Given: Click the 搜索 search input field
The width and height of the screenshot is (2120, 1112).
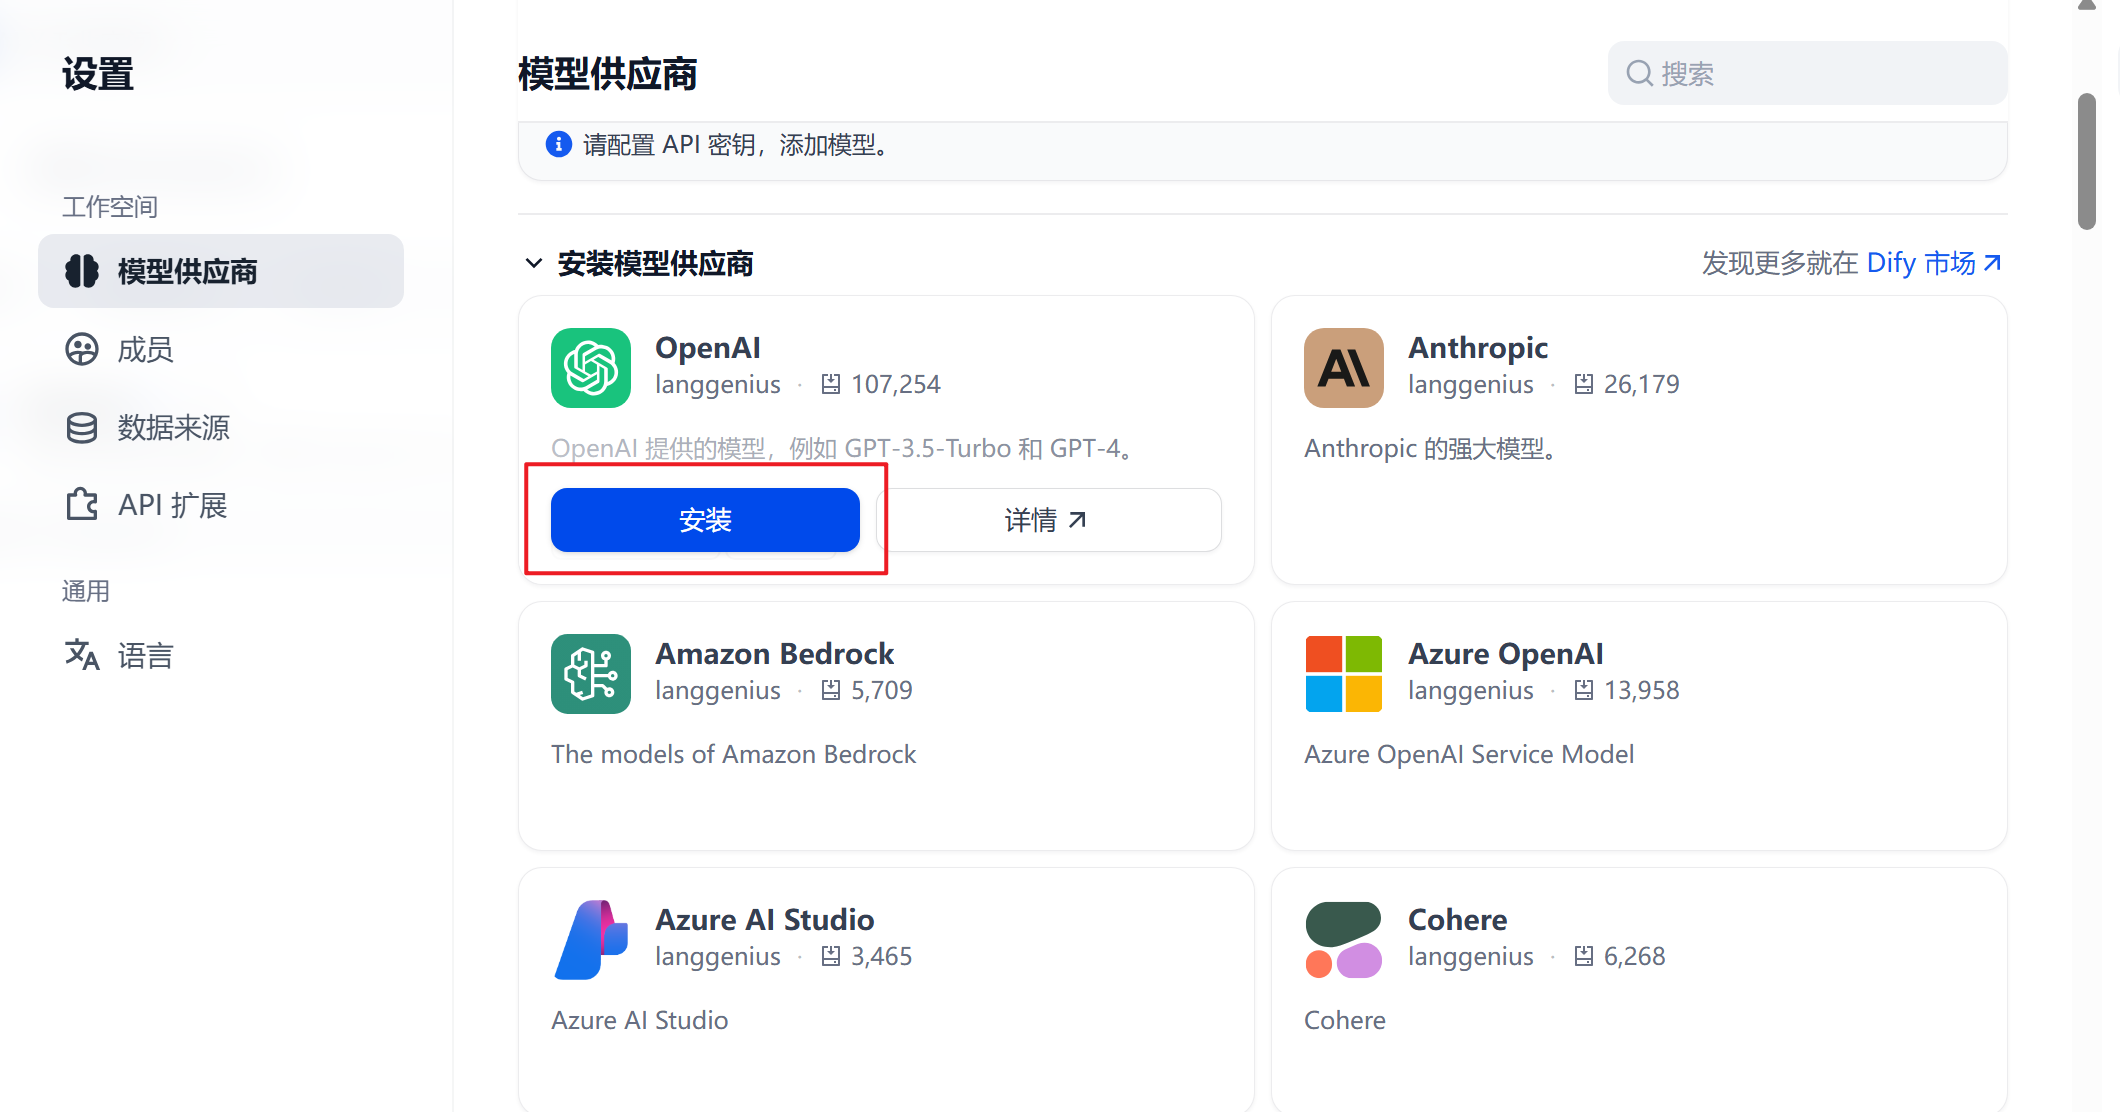Looking at the screenshot, I should coord(1808,73).
